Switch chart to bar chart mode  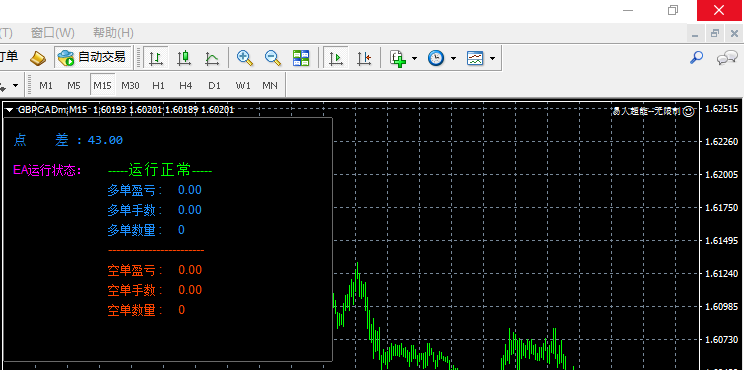156,58
